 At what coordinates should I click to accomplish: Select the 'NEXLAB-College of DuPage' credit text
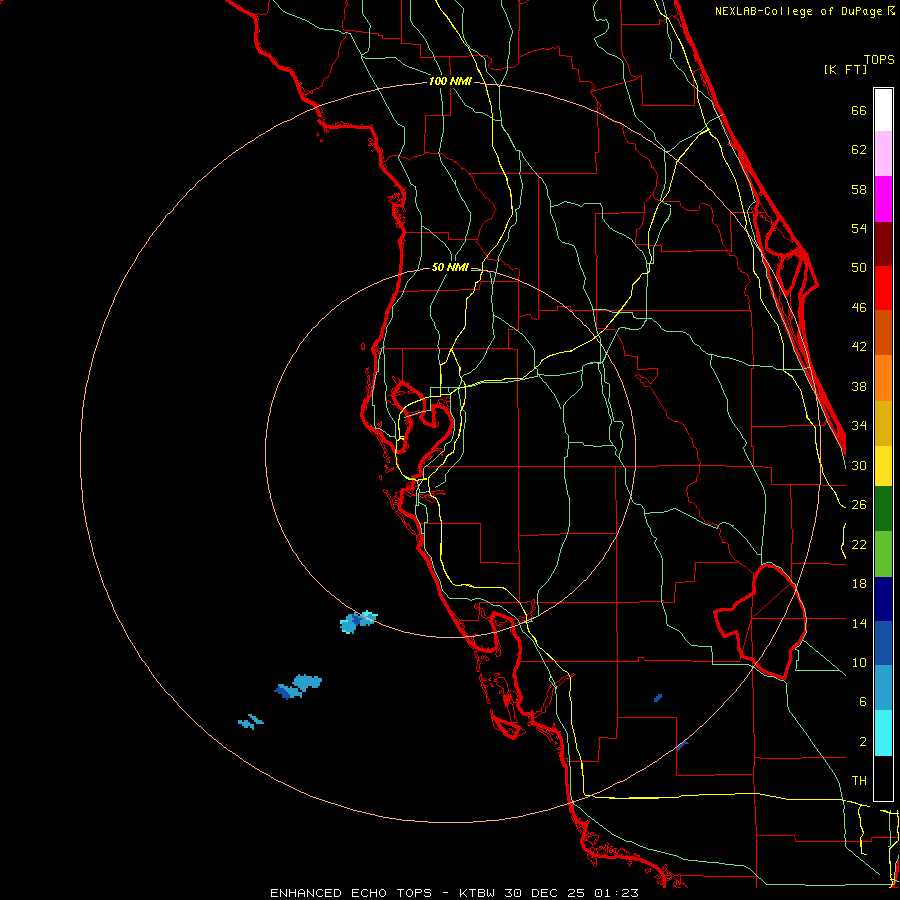click(800, 11)
